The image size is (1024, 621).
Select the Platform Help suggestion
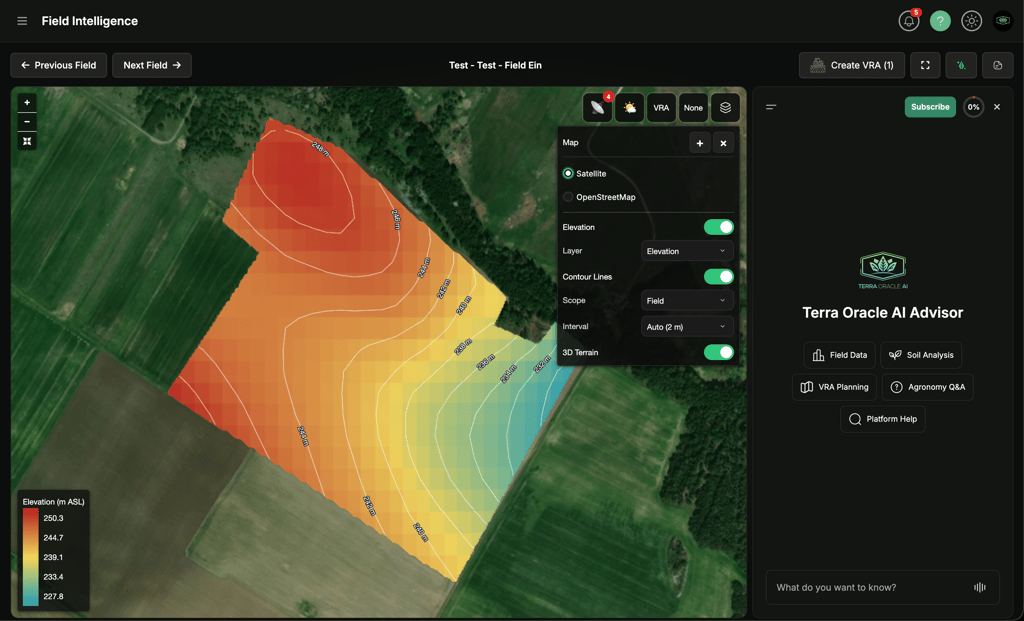(x=883, y=419)
